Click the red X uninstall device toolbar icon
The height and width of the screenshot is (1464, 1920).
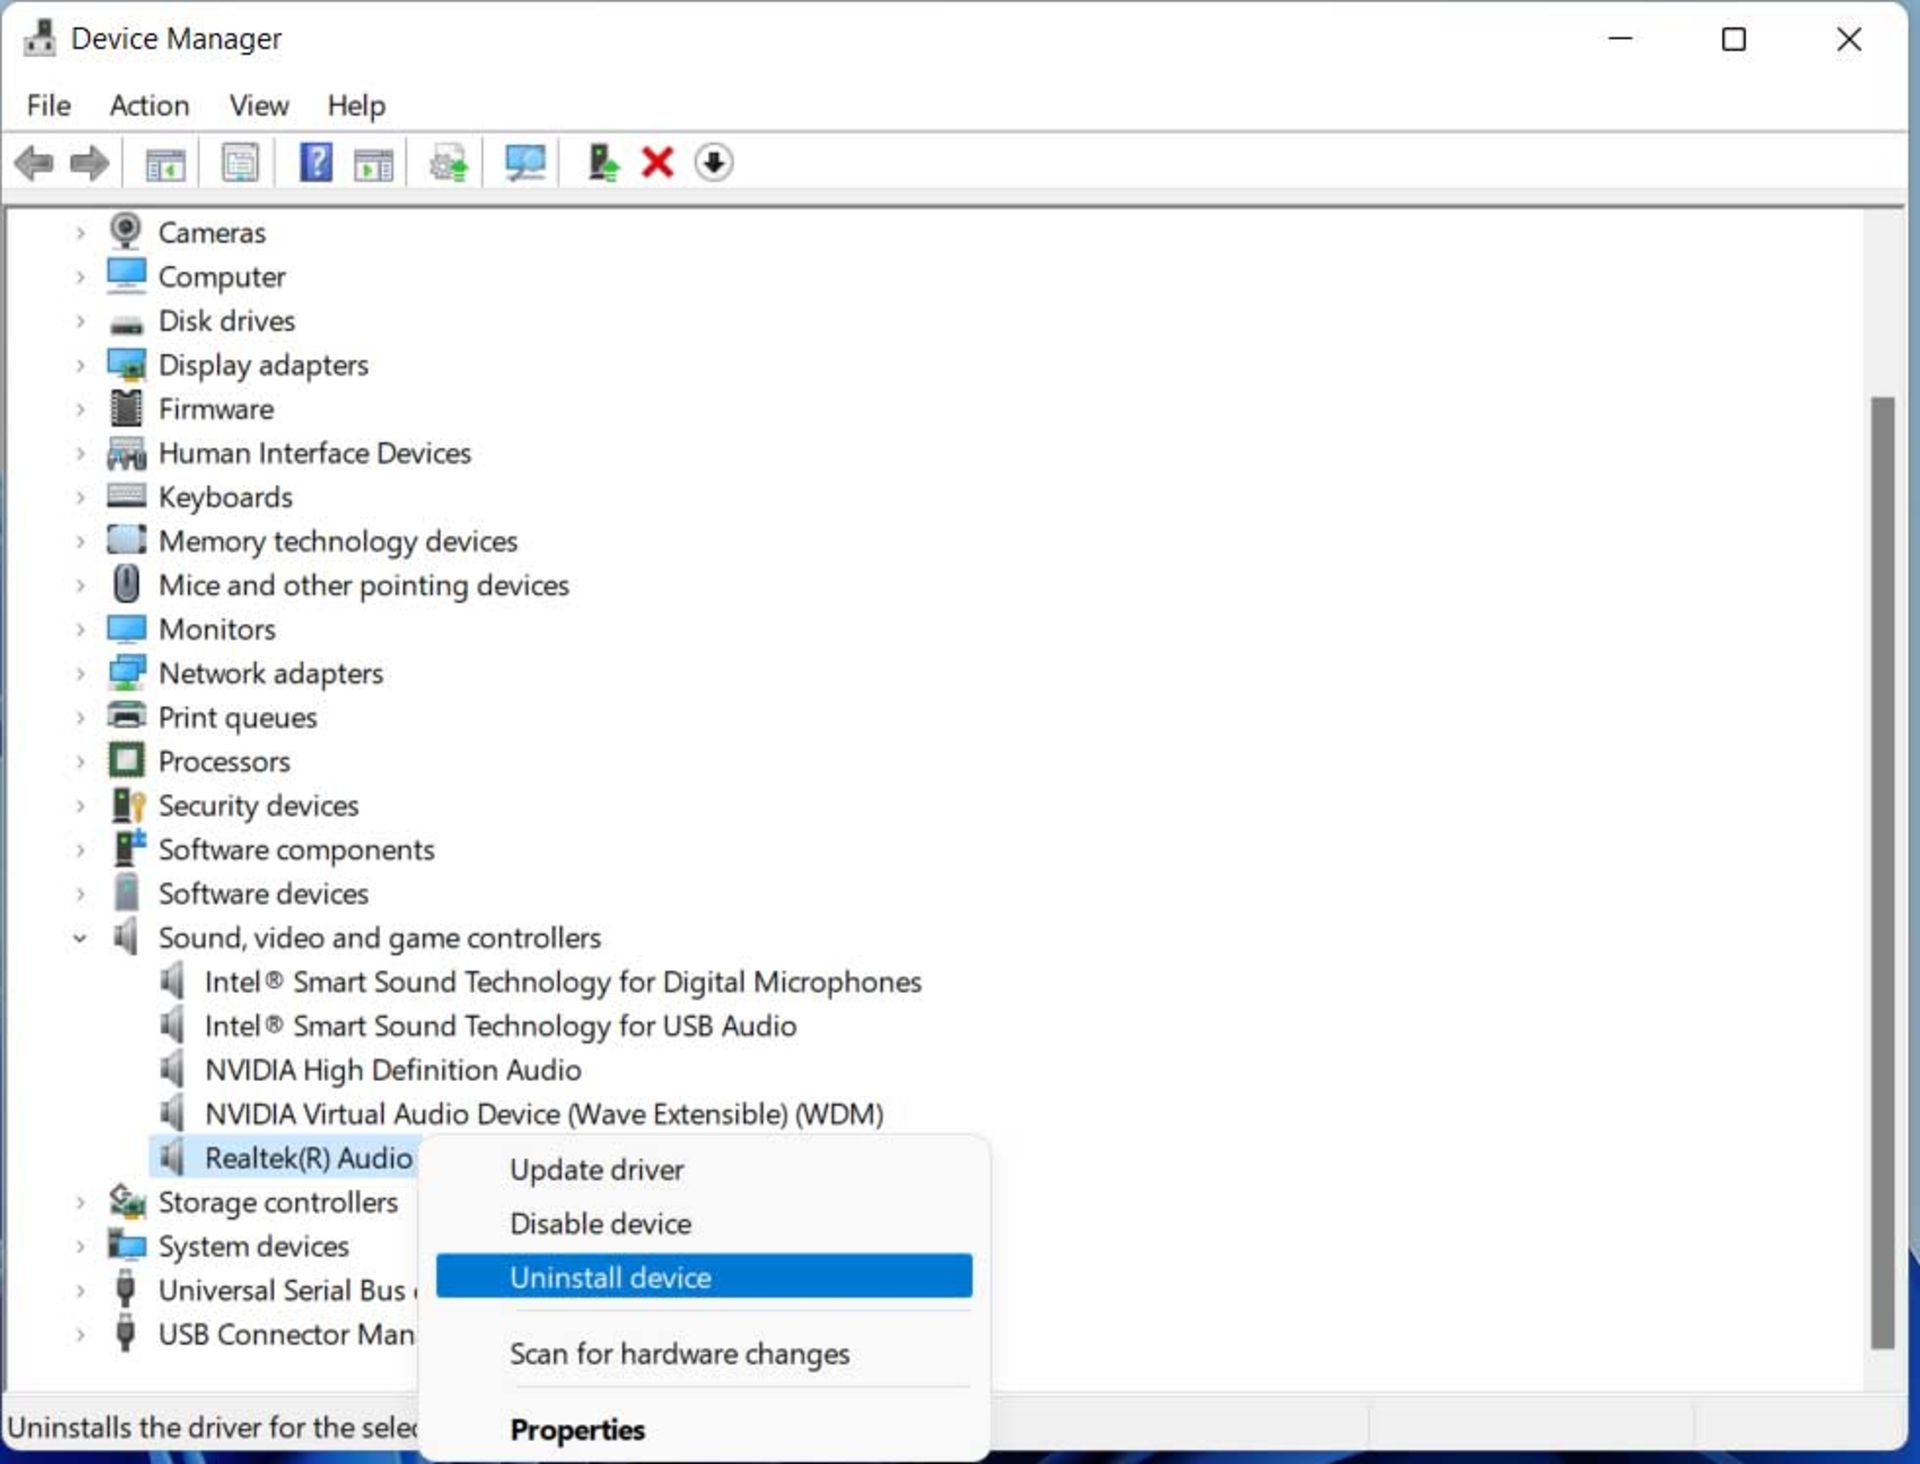click(x=657, y=162)
